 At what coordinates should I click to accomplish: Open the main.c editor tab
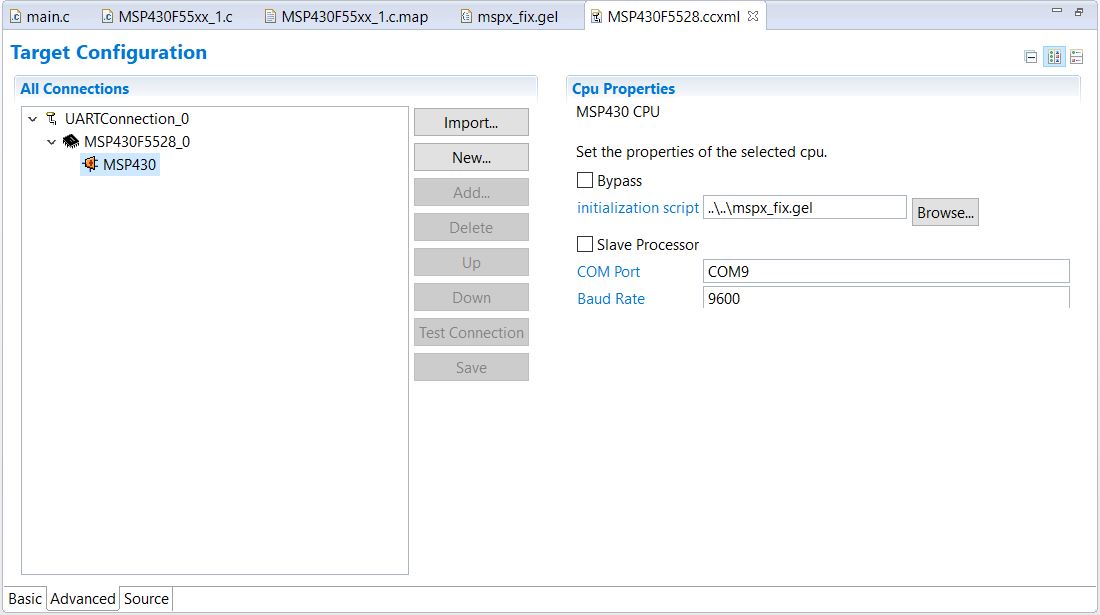tap(41, 16)
